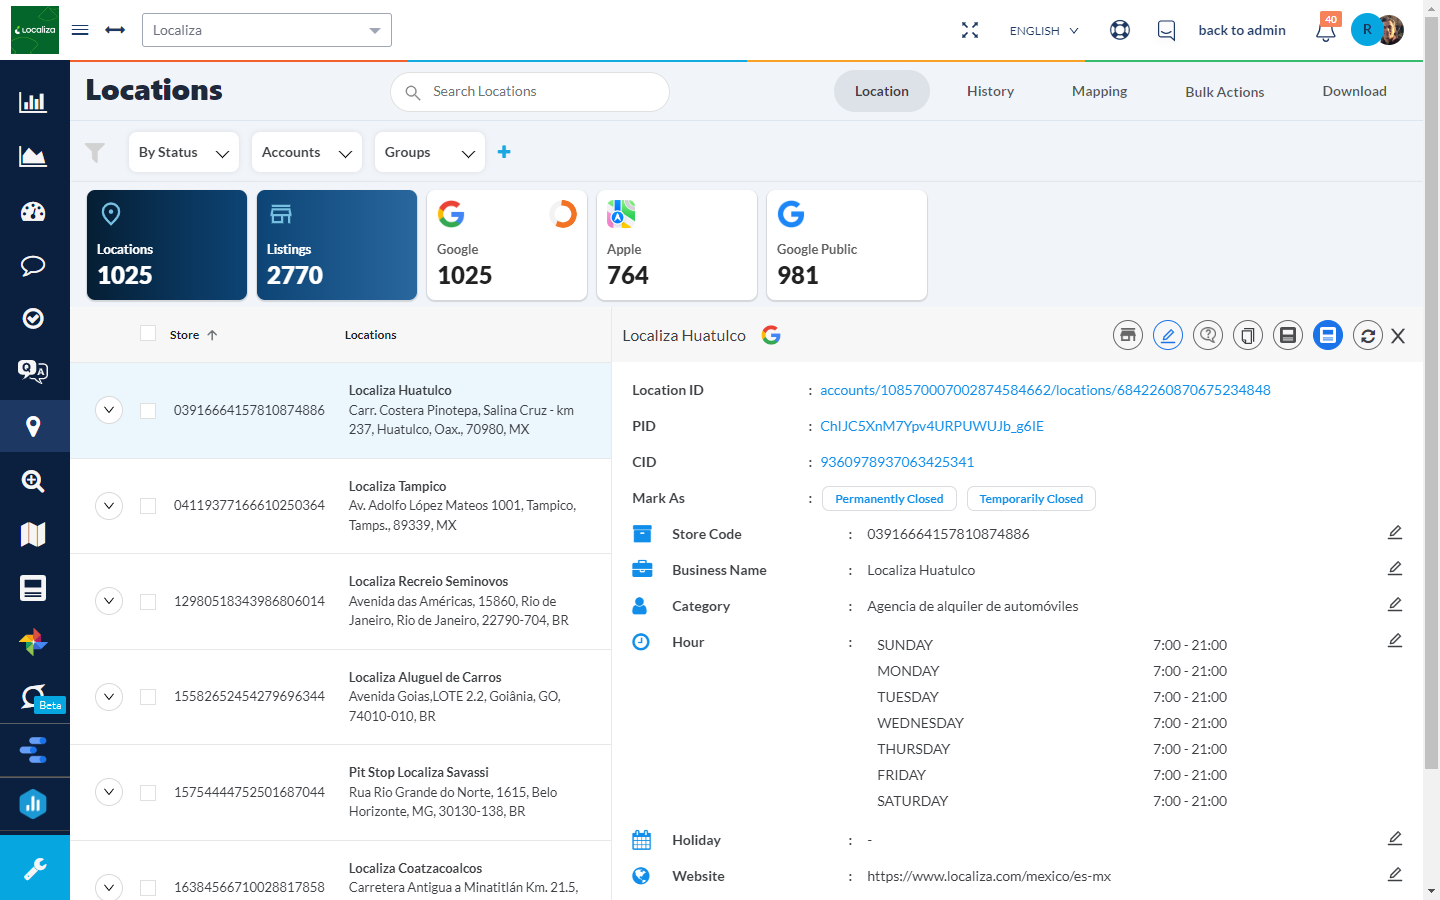Switch to the History tab

pos(990,91)
